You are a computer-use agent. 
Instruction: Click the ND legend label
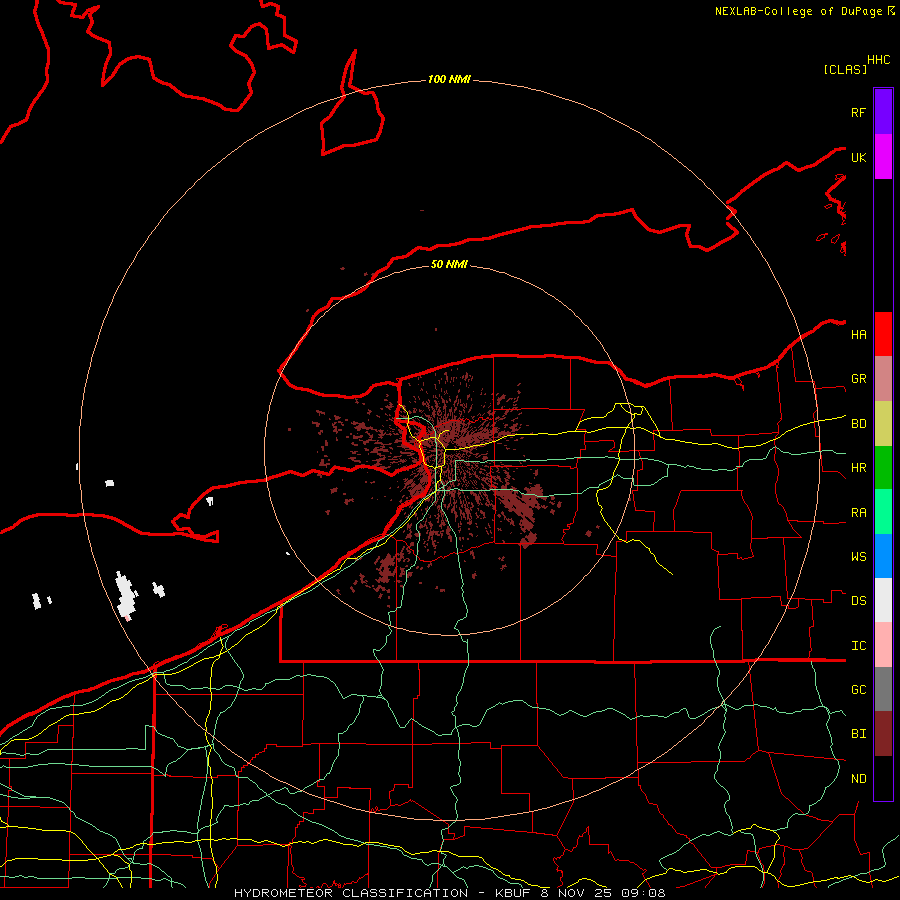[x=858, y=779]
